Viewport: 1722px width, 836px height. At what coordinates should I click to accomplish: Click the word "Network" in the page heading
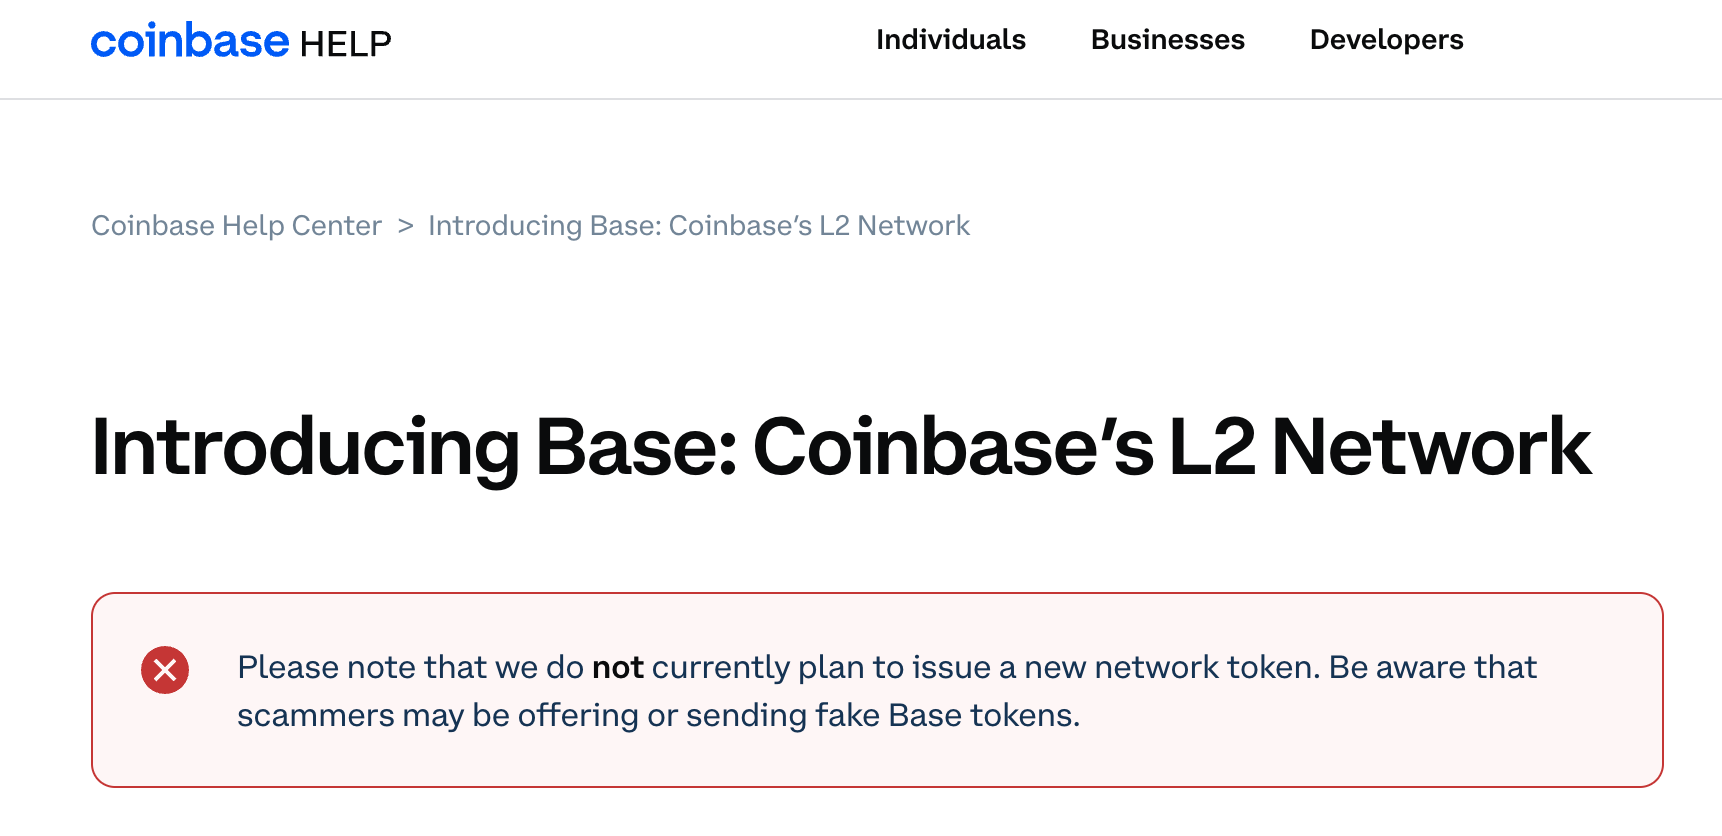1430,447
